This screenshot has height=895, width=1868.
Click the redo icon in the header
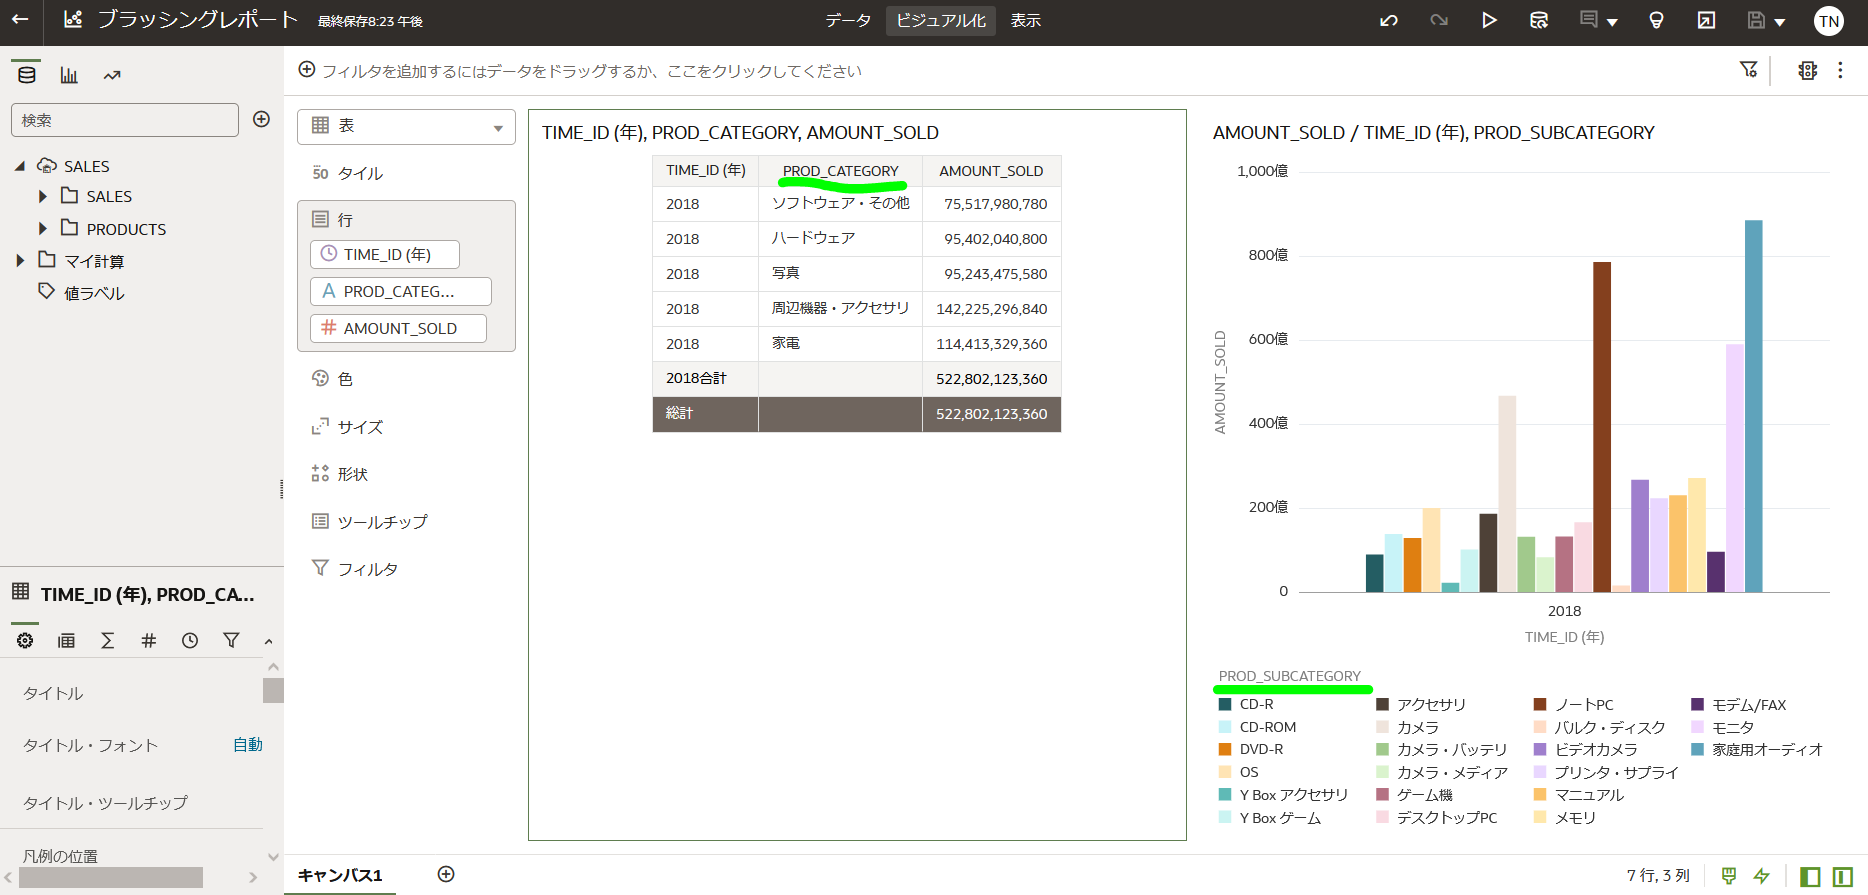(x=1439, y=20)
